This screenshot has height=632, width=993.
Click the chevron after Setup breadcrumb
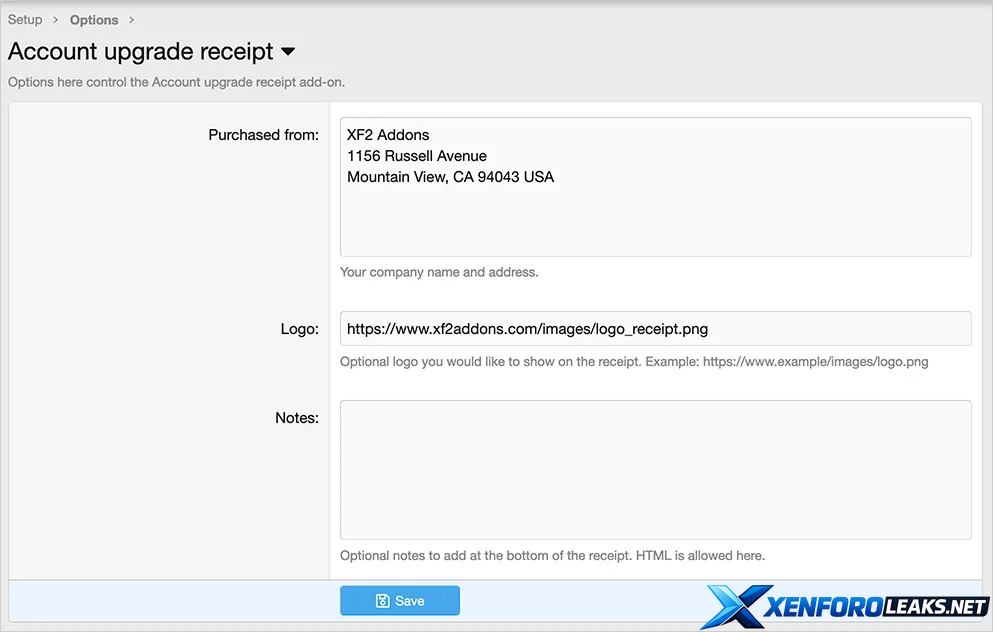coord(56,20)
